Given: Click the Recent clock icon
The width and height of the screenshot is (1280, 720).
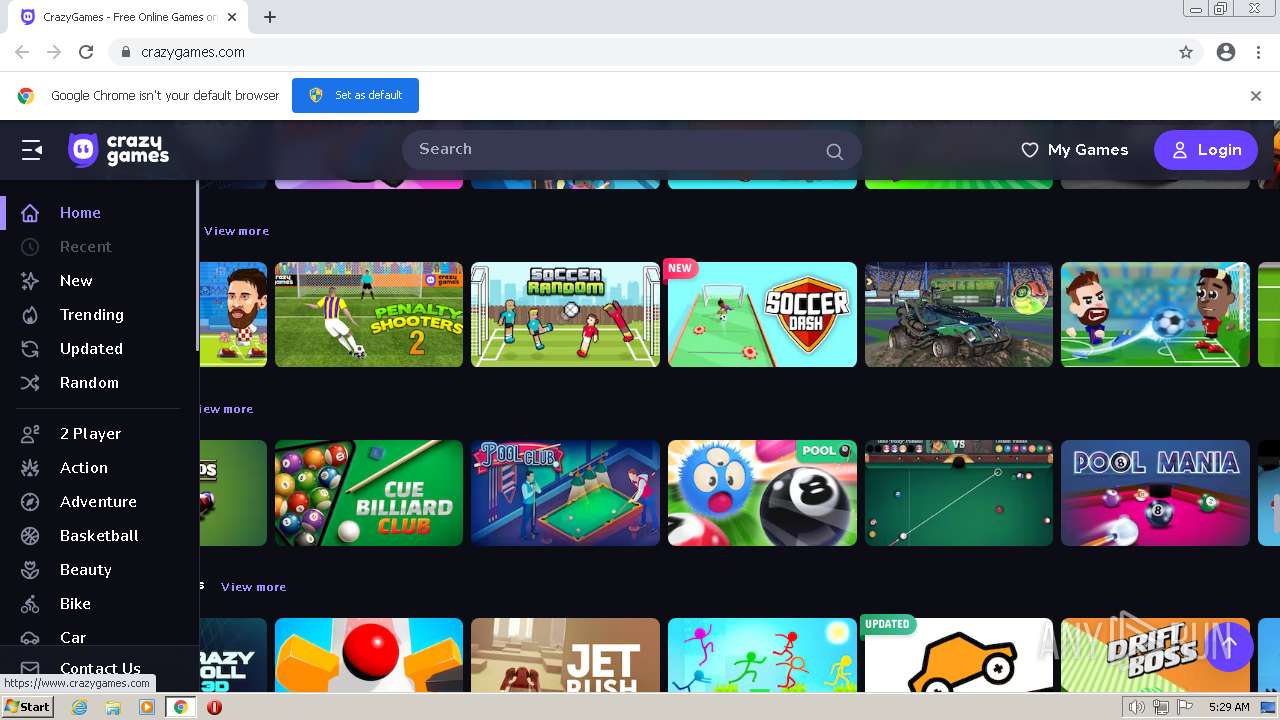Looking at the screenshot, I should 30,247.
